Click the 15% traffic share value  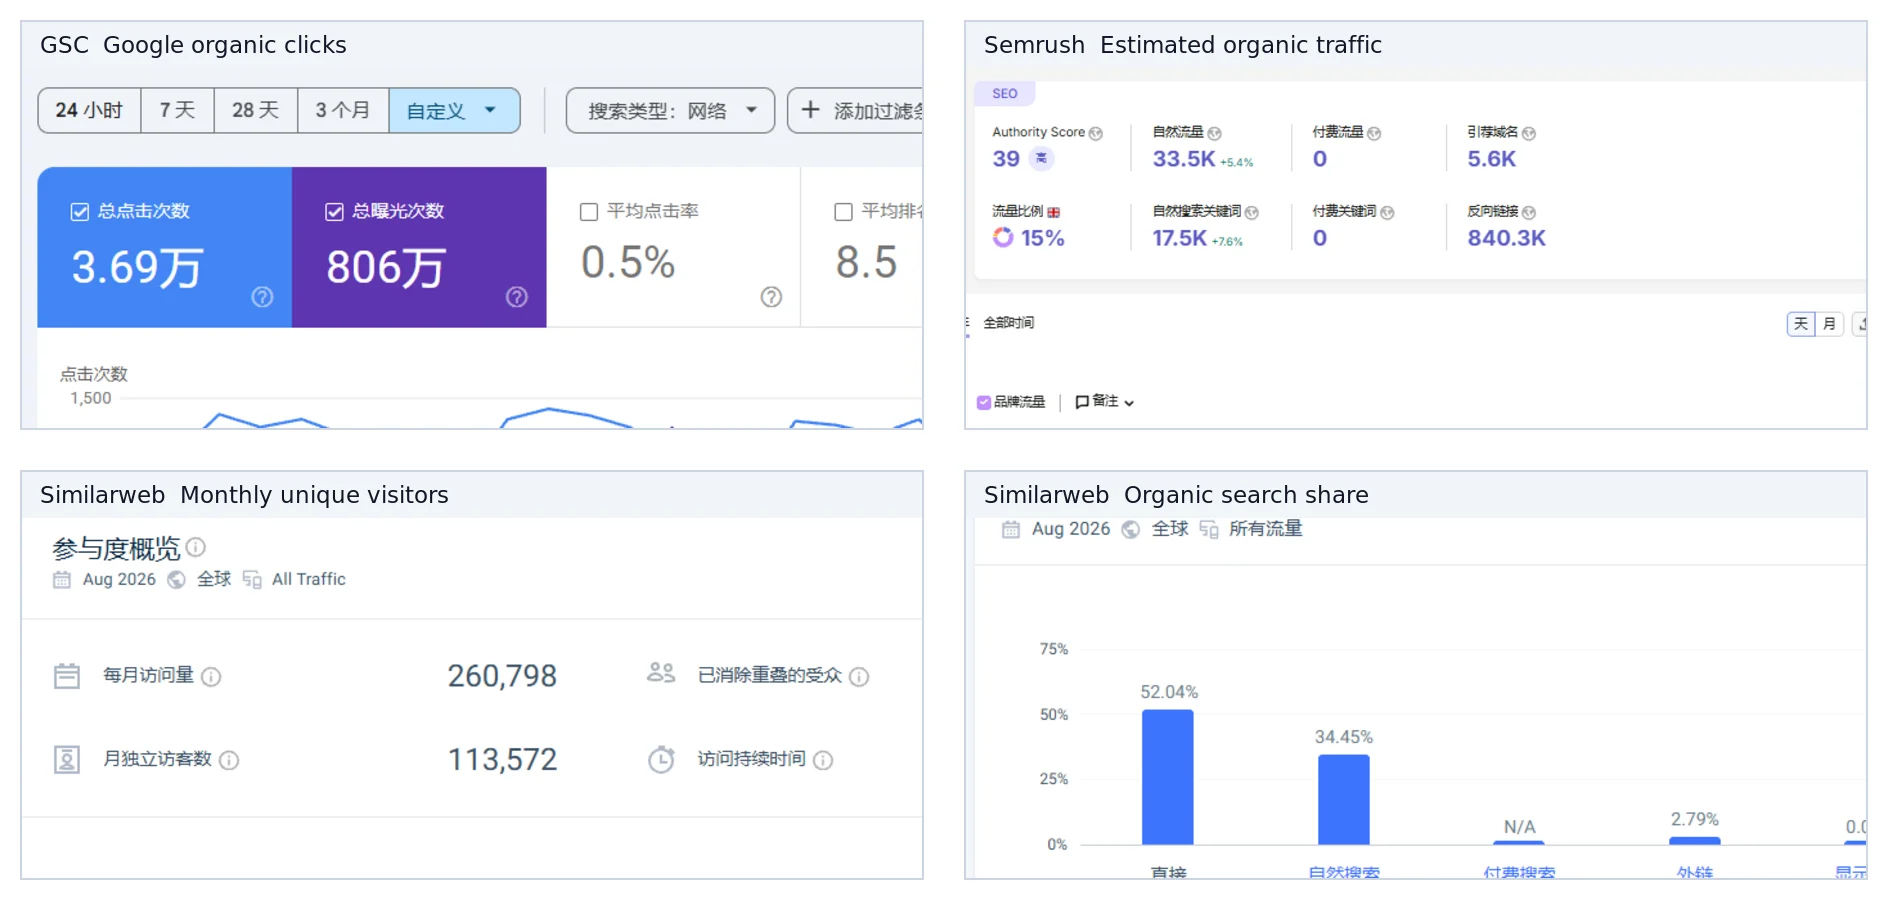point(1042,238)
